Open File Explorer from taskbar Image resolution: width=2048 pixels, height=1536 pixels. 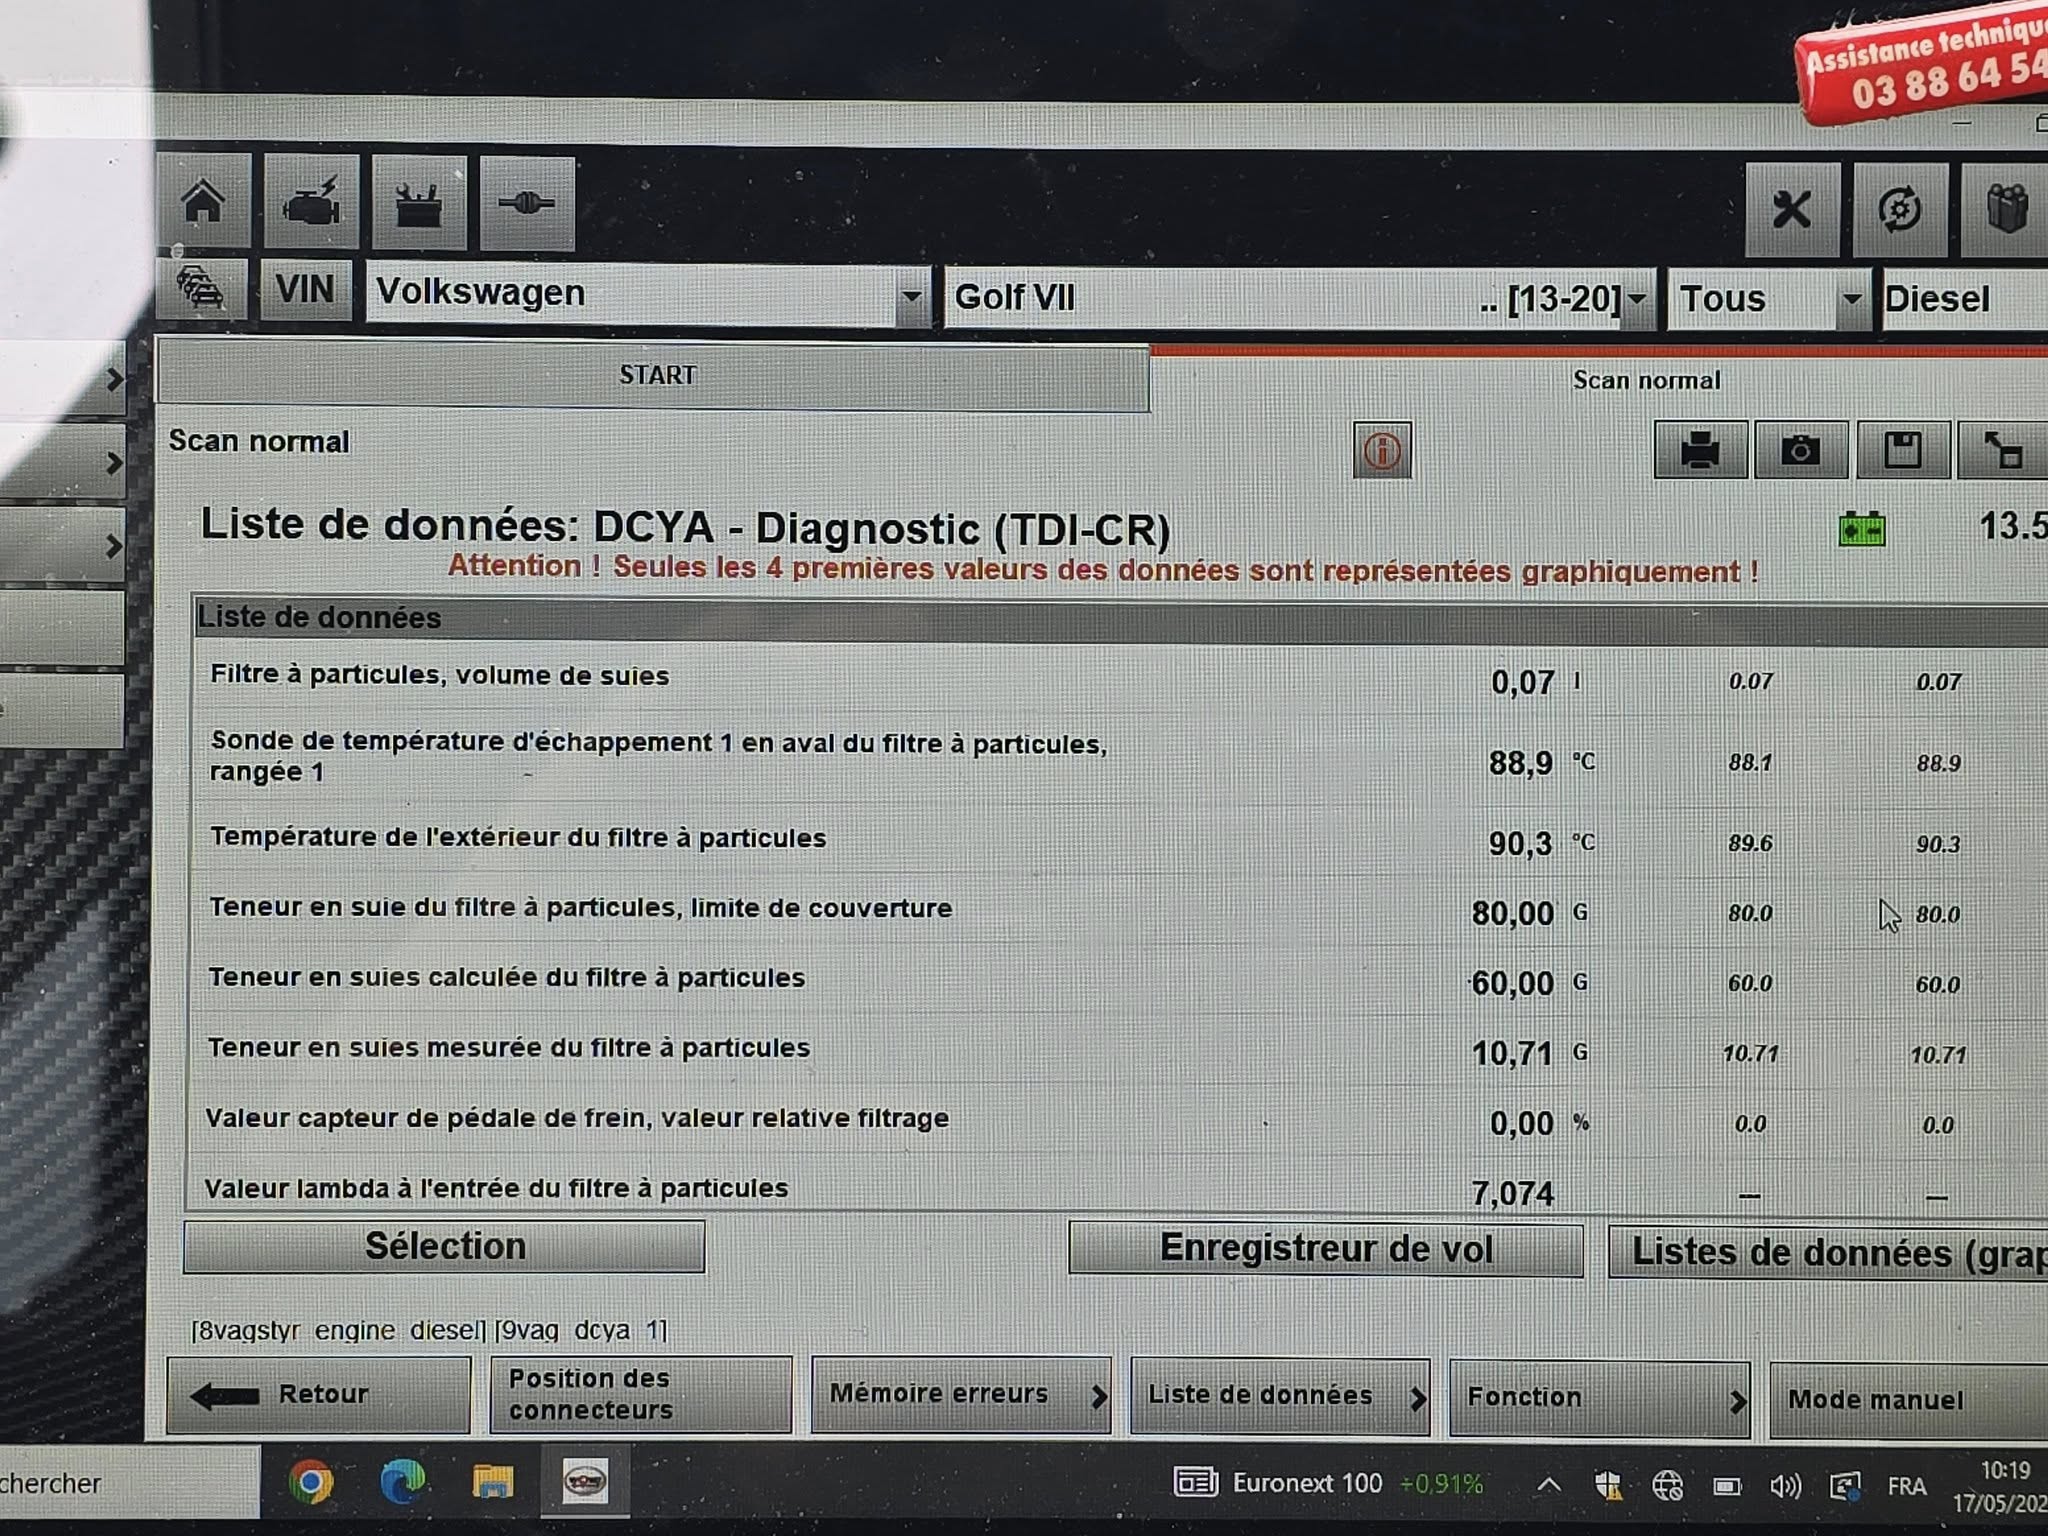(492, 1482)
